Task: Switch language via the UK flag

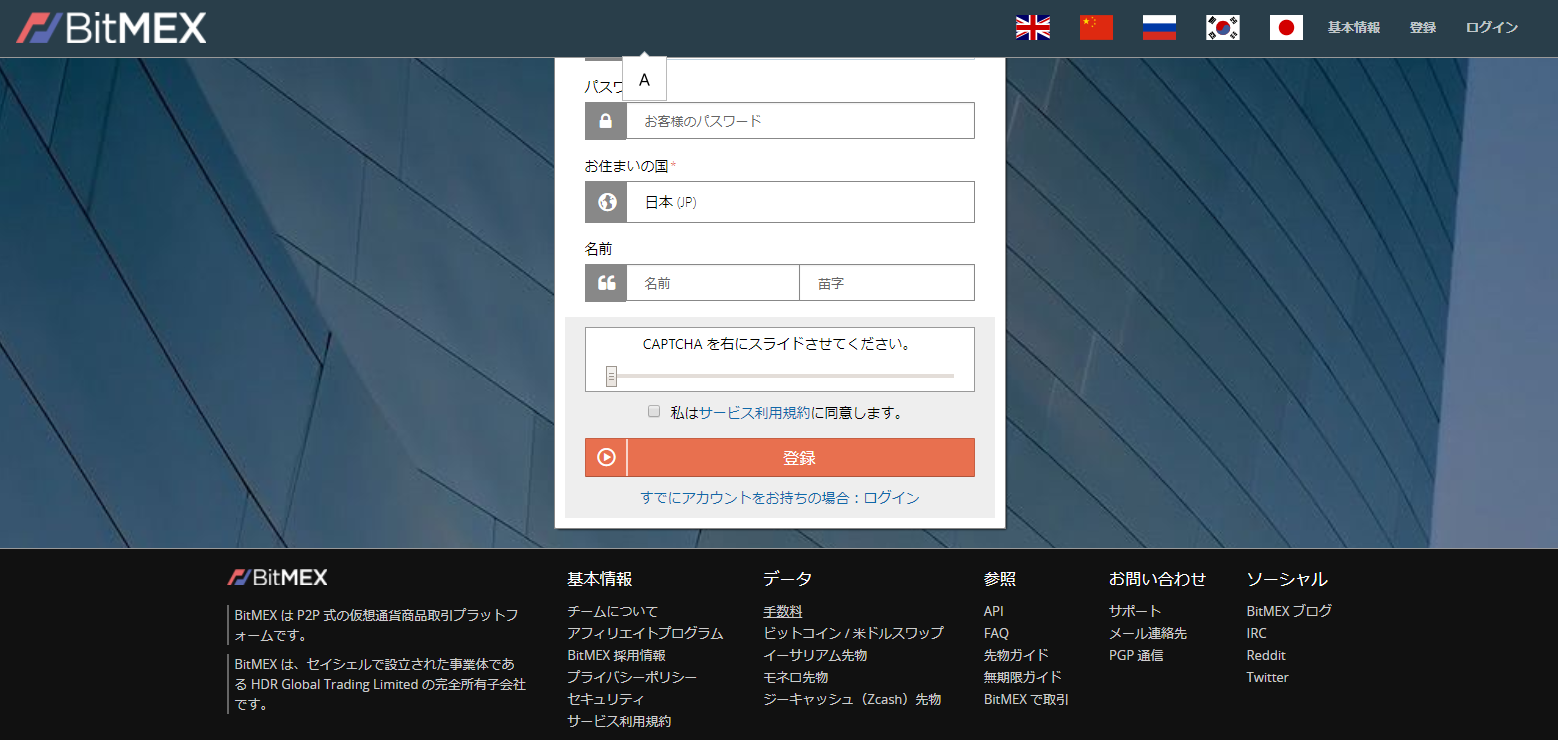Action: [1033, 28]
